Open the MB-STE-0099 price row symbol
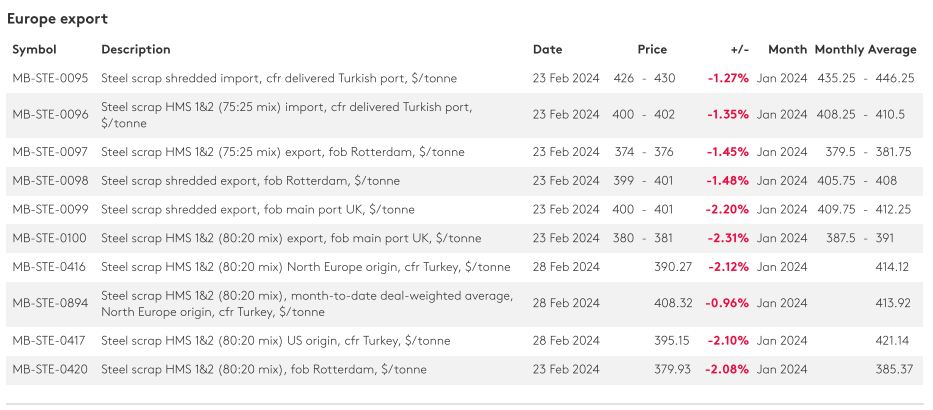Image resolution: width=933 pixels, height=410 pixels. point(50,210)
